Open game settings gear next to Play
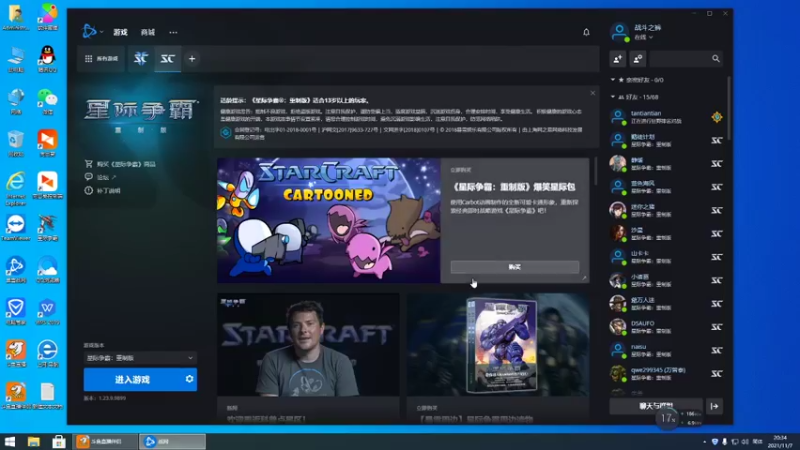 pyautogui.click(x=189, y=379)
